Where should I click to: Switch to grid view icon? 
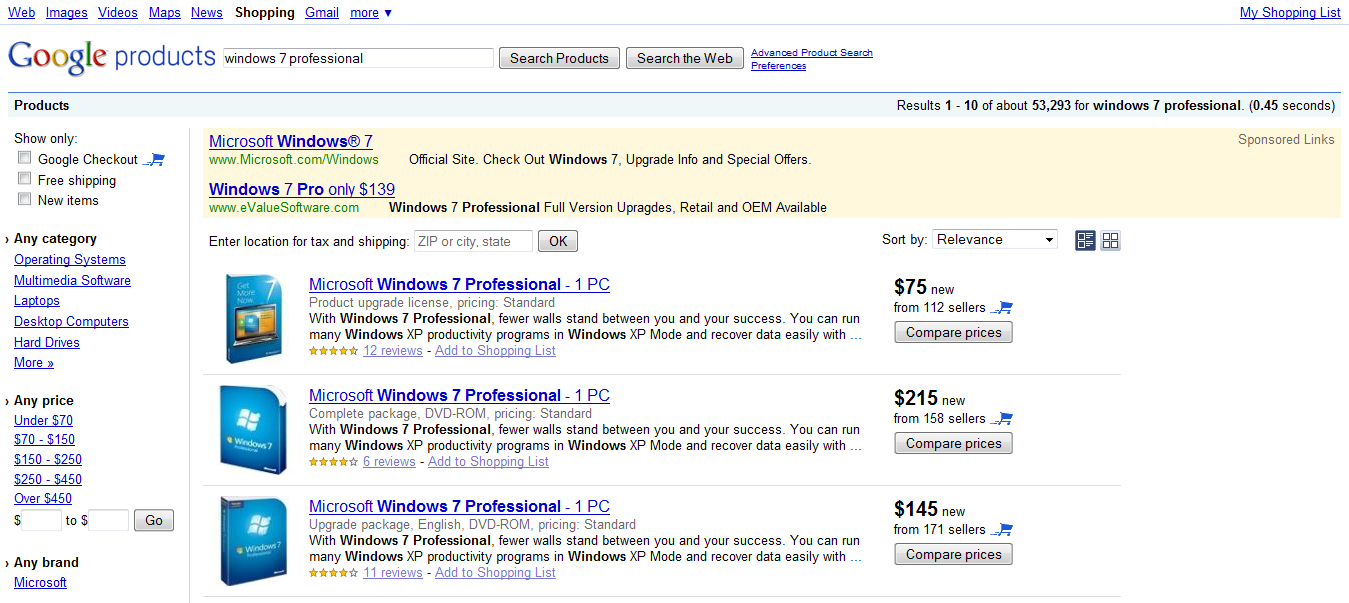coord(1111,240)
